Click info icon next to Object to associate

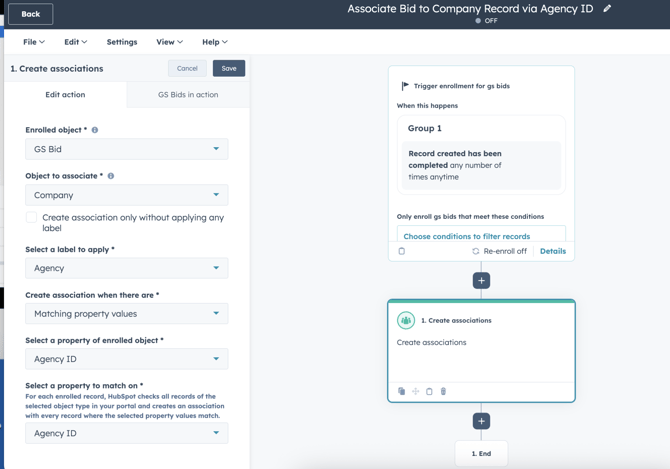tap(111, 176)
